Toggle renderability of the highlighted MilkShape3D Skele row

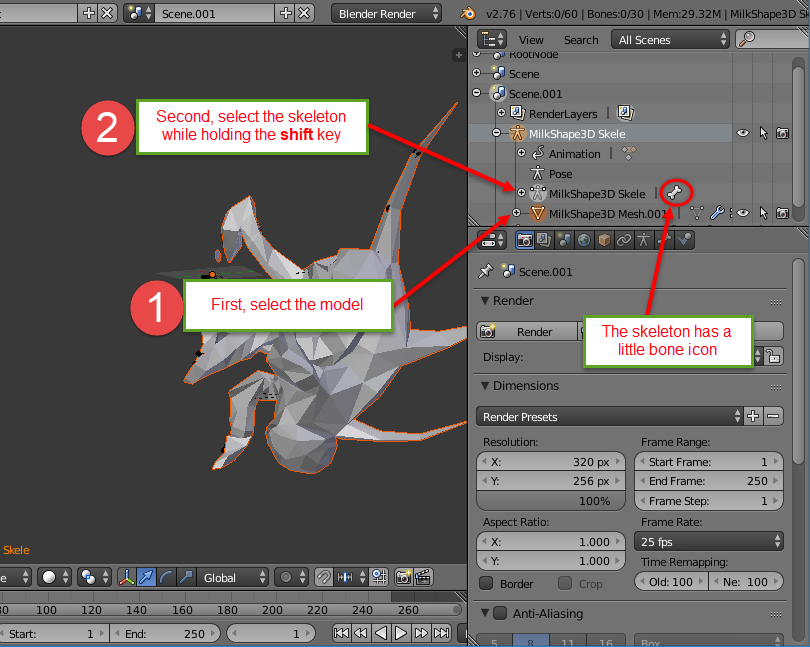(x=783, y=133)
